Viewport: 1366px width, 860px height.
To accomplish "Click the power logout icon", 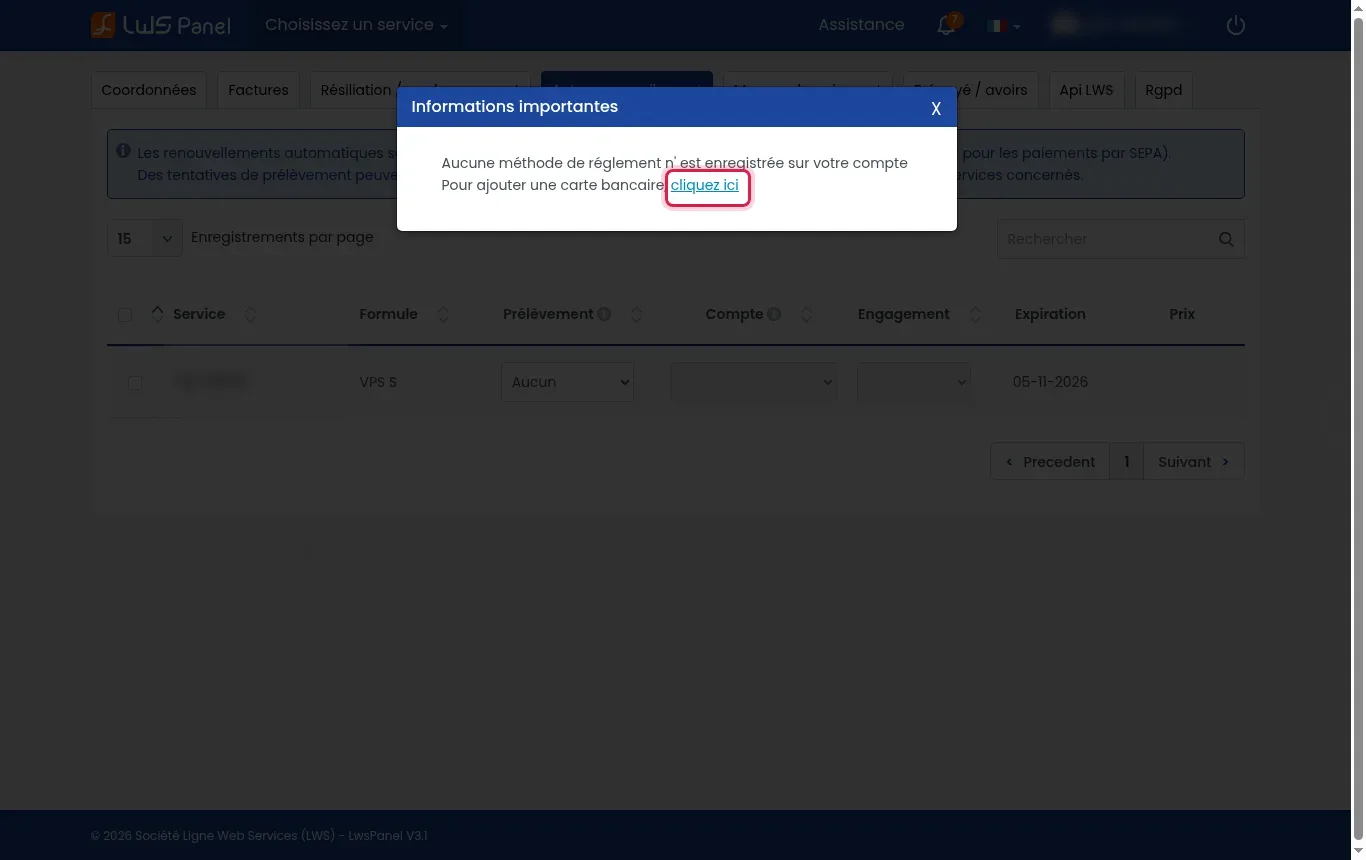I will click(1236, 25).
